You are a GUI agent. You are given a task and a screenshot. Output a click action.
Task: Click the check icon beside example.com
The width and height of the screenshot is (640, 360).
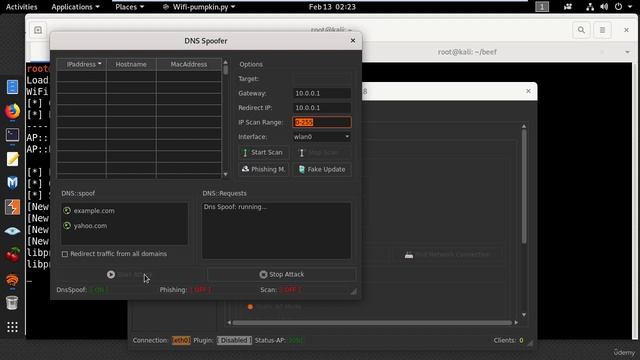click(67, 211)
